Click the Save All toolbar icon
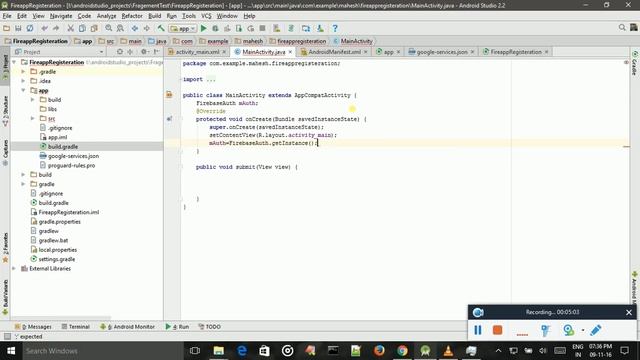Viewport: 640px width, 360px height. pos(18,28)
